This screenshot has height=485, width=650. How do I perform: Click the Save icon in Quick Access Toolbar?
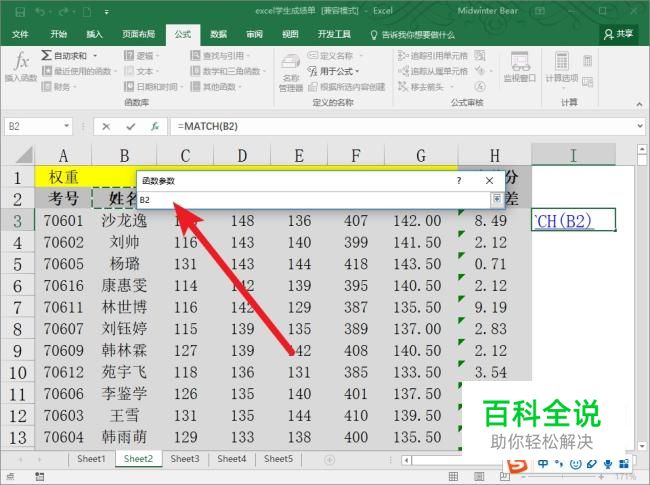[19, 12]
